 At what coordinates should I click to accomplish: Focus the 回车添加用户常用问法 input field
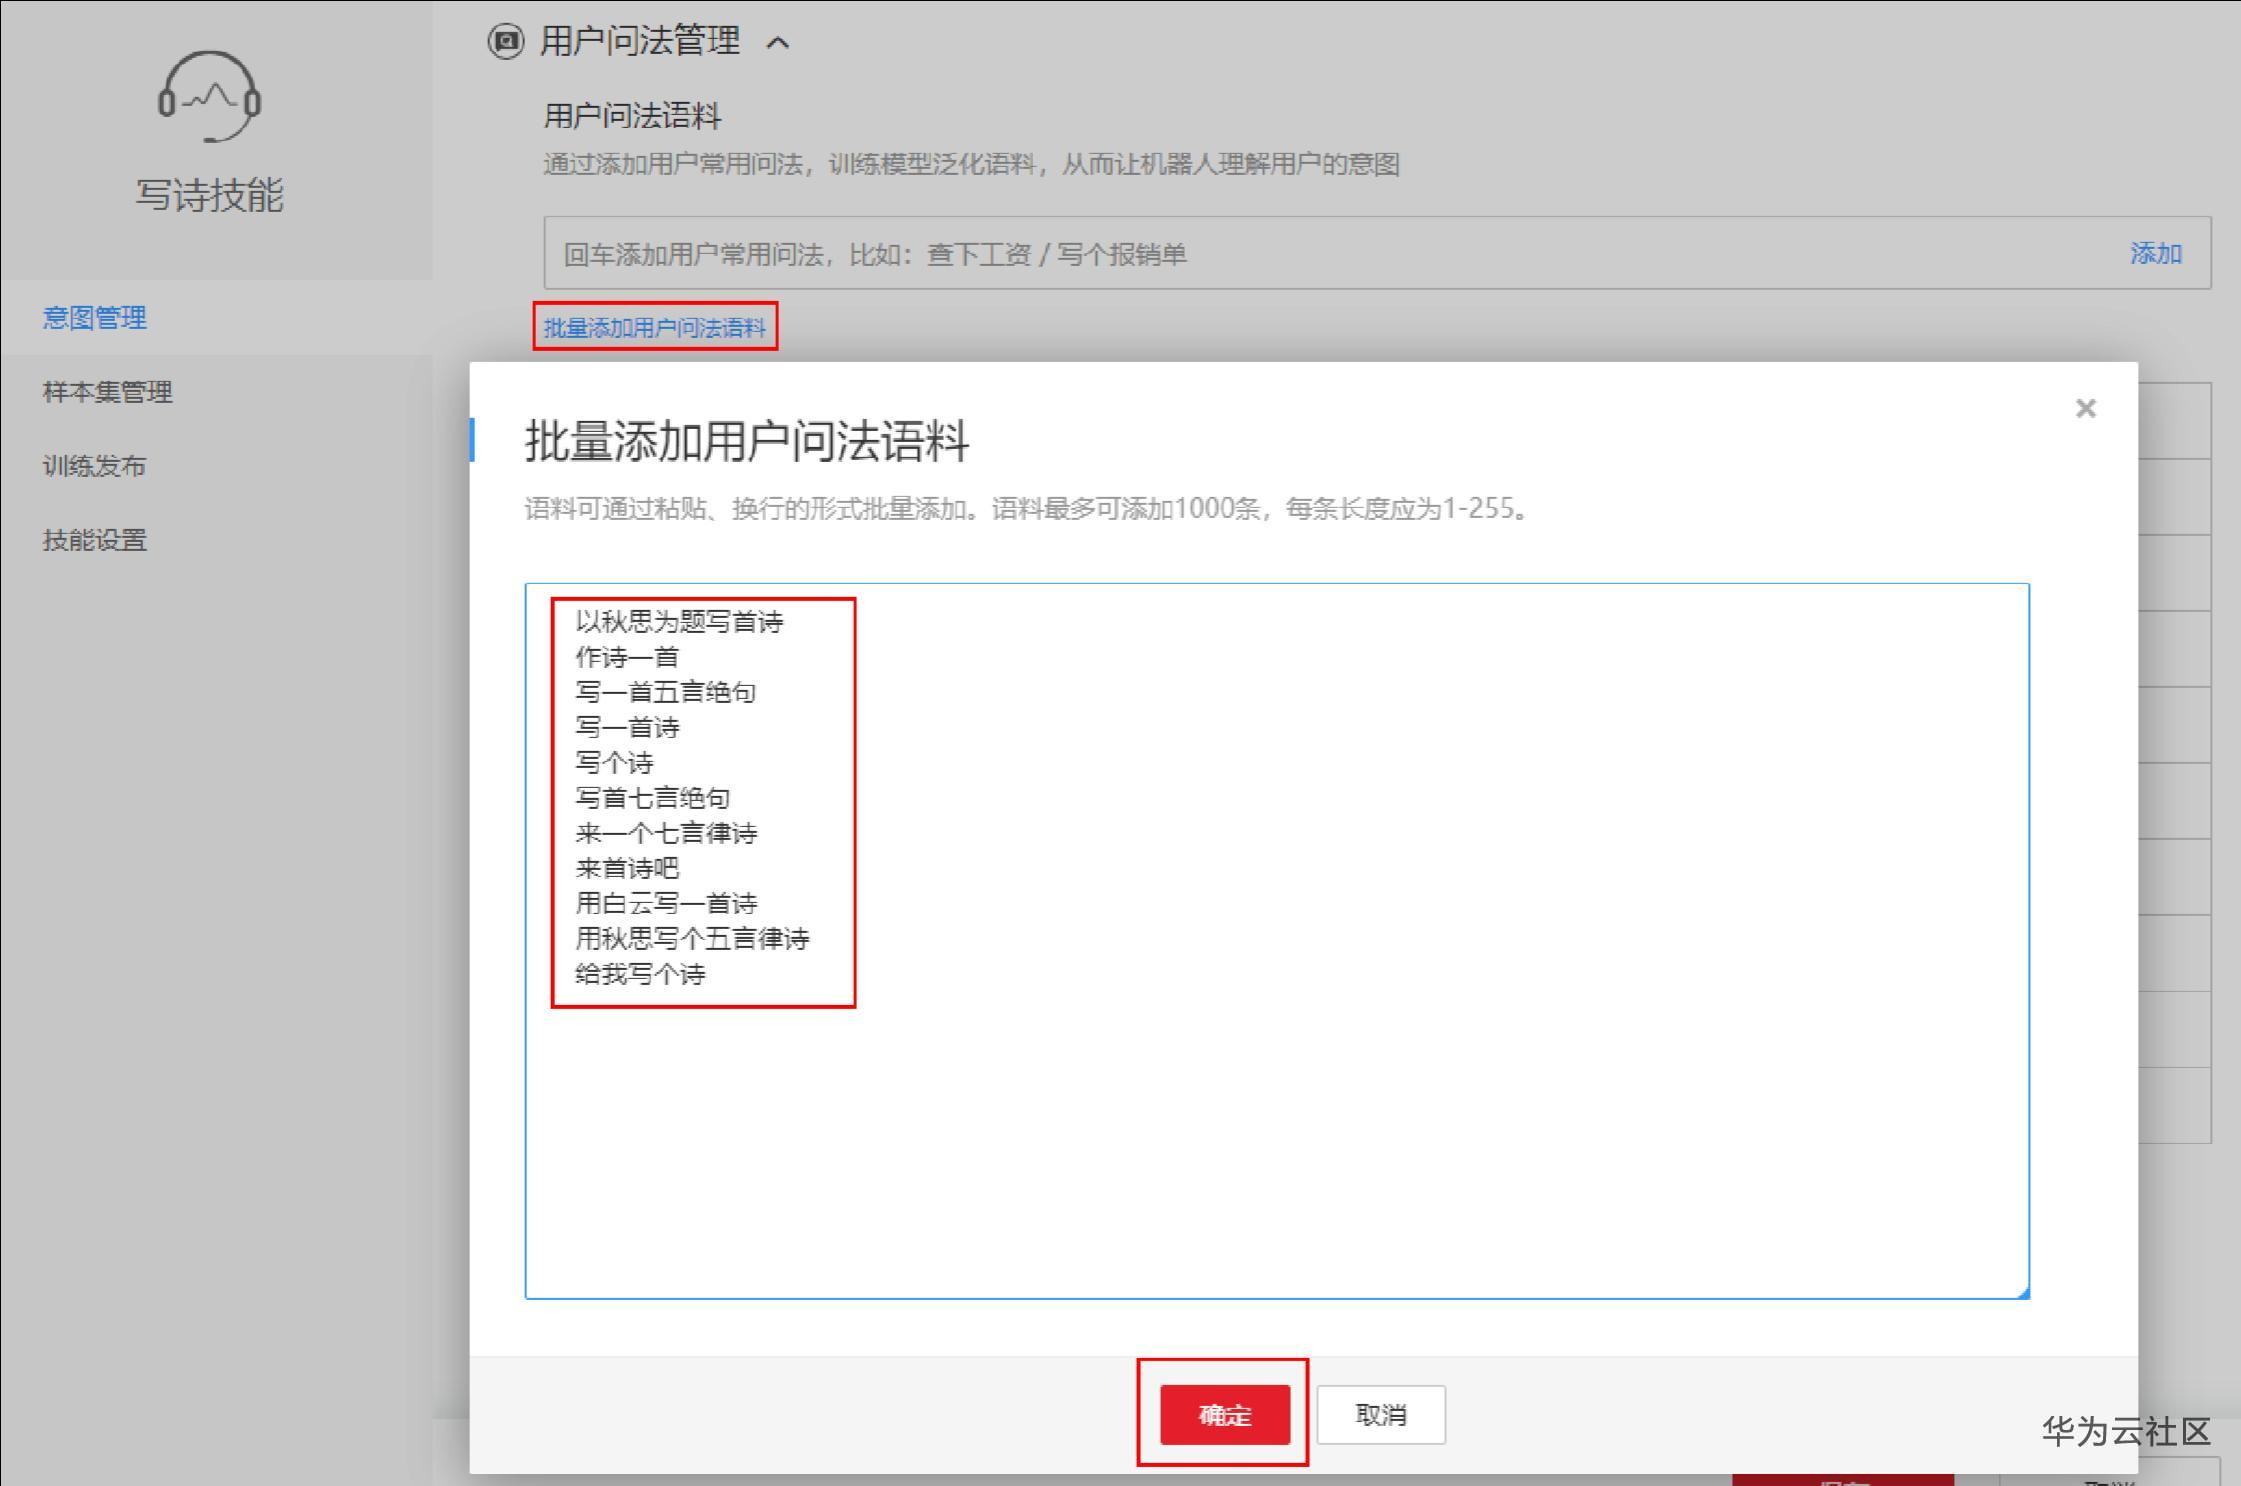tap(1300, 254)
